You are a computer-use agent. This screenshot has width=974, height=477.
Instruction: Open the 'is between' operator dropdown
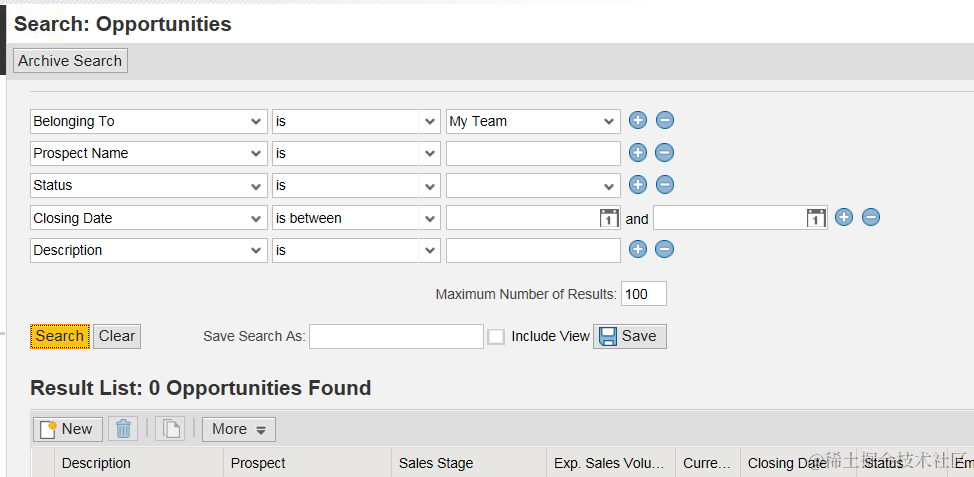click(430, 218)
